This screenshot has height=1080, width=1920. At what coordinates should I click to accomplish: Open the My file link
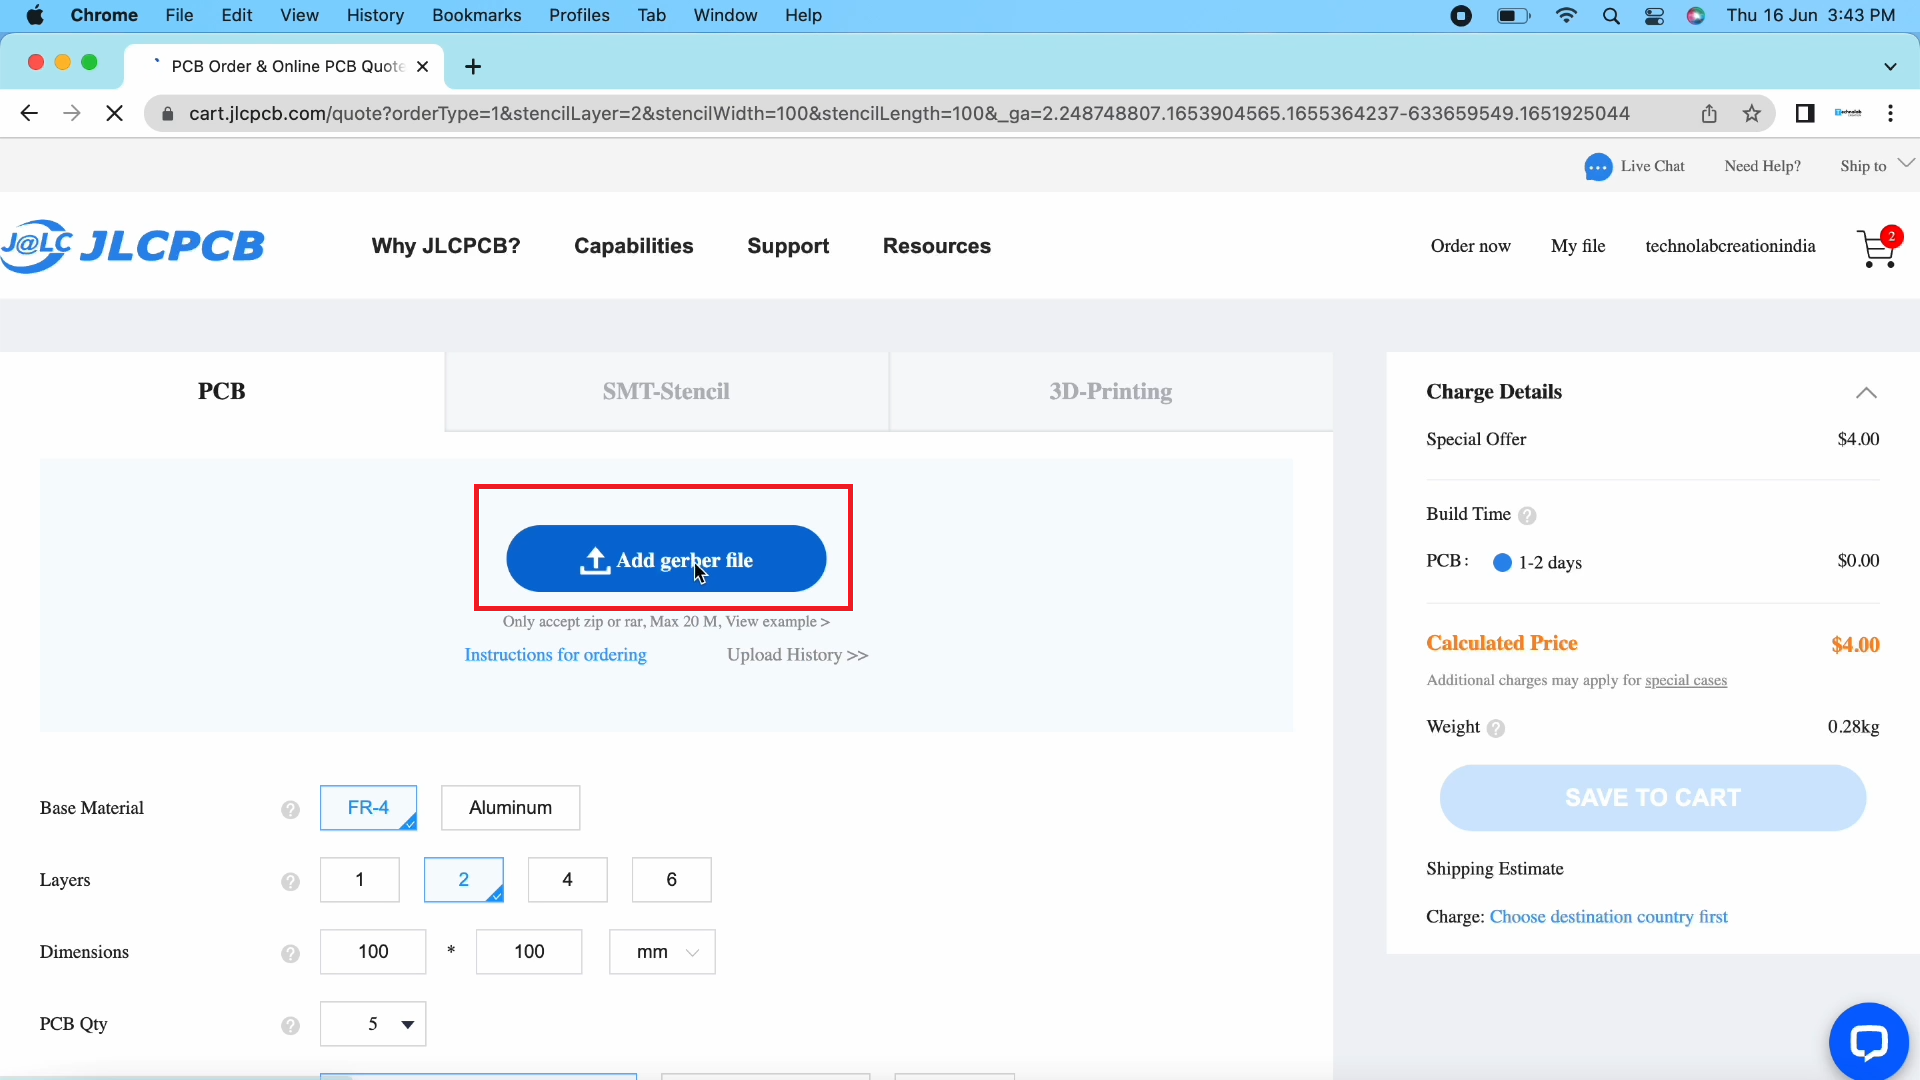pos(1578,246)
